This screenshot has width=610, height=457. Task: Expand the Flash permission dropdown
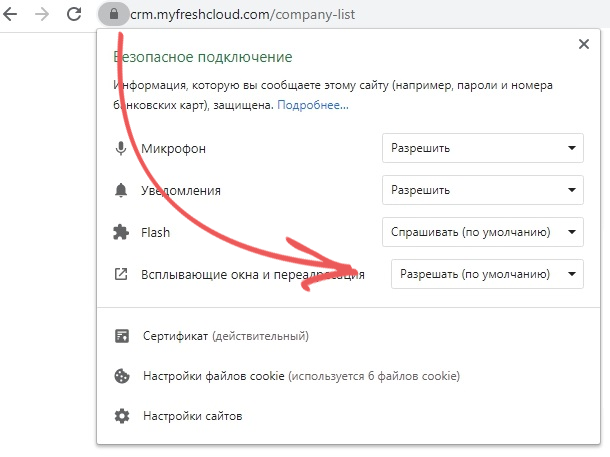point(483,232)
